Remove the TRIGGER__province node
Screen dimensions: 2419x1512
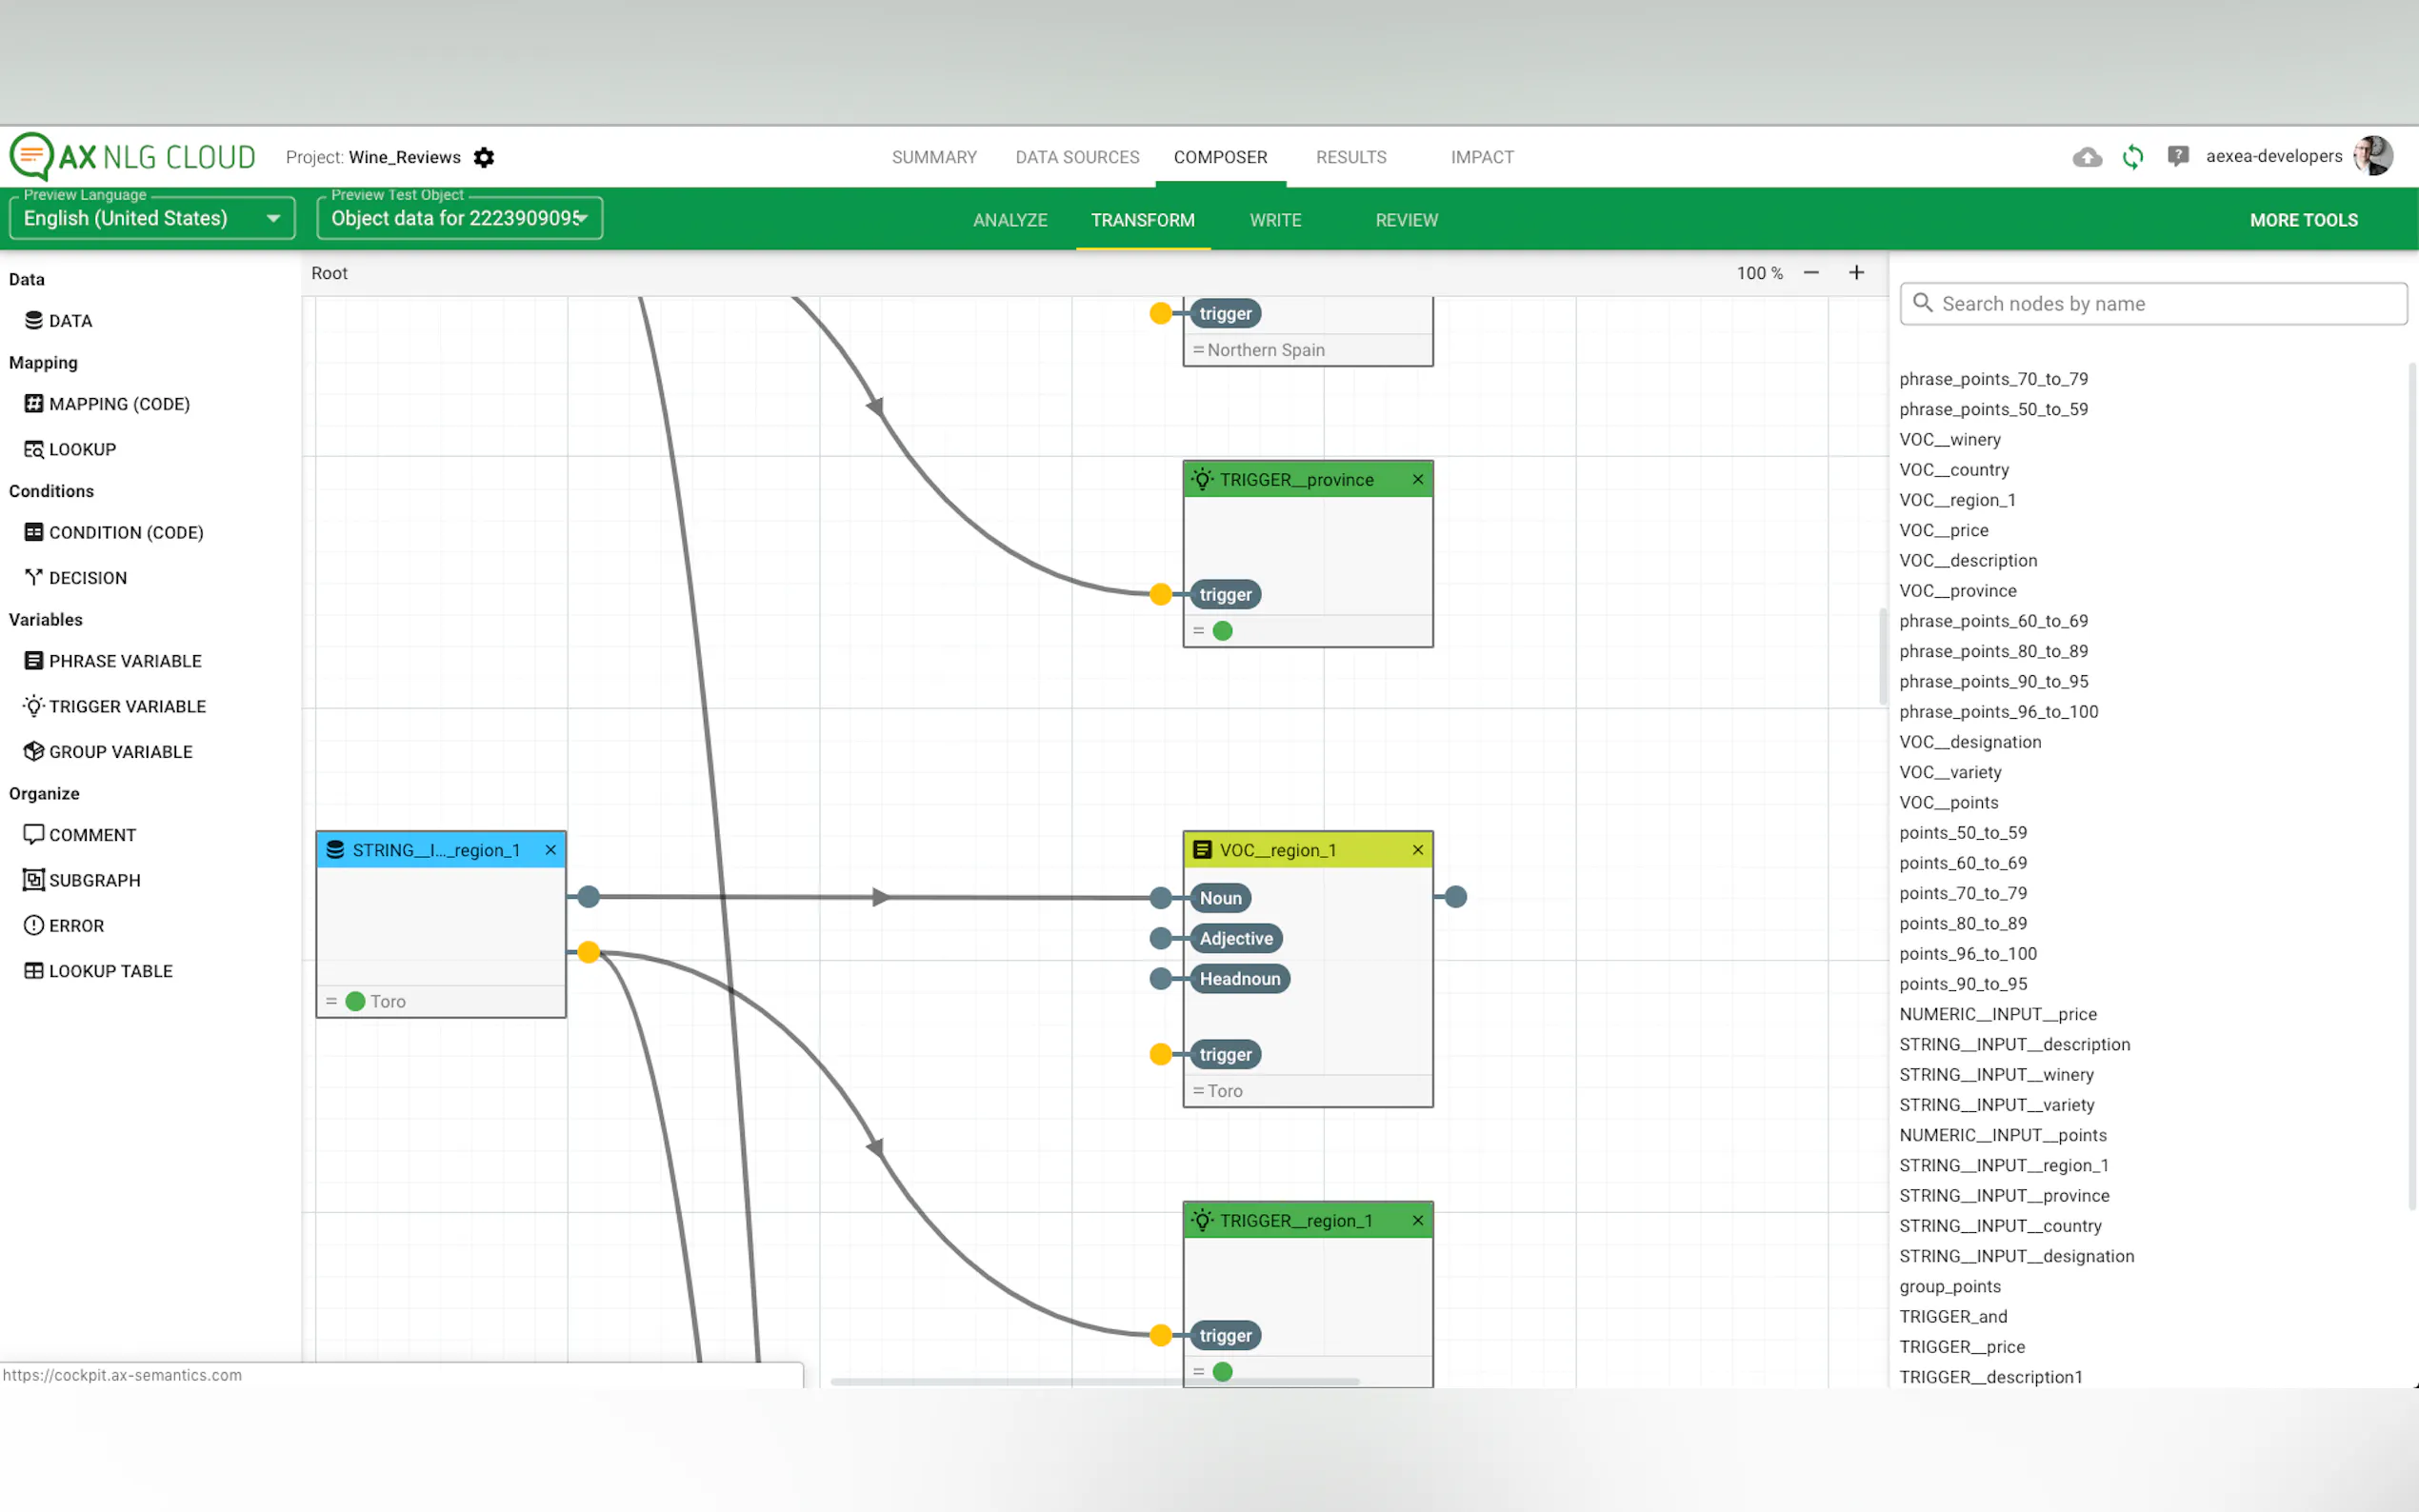tap(1417, 479)
